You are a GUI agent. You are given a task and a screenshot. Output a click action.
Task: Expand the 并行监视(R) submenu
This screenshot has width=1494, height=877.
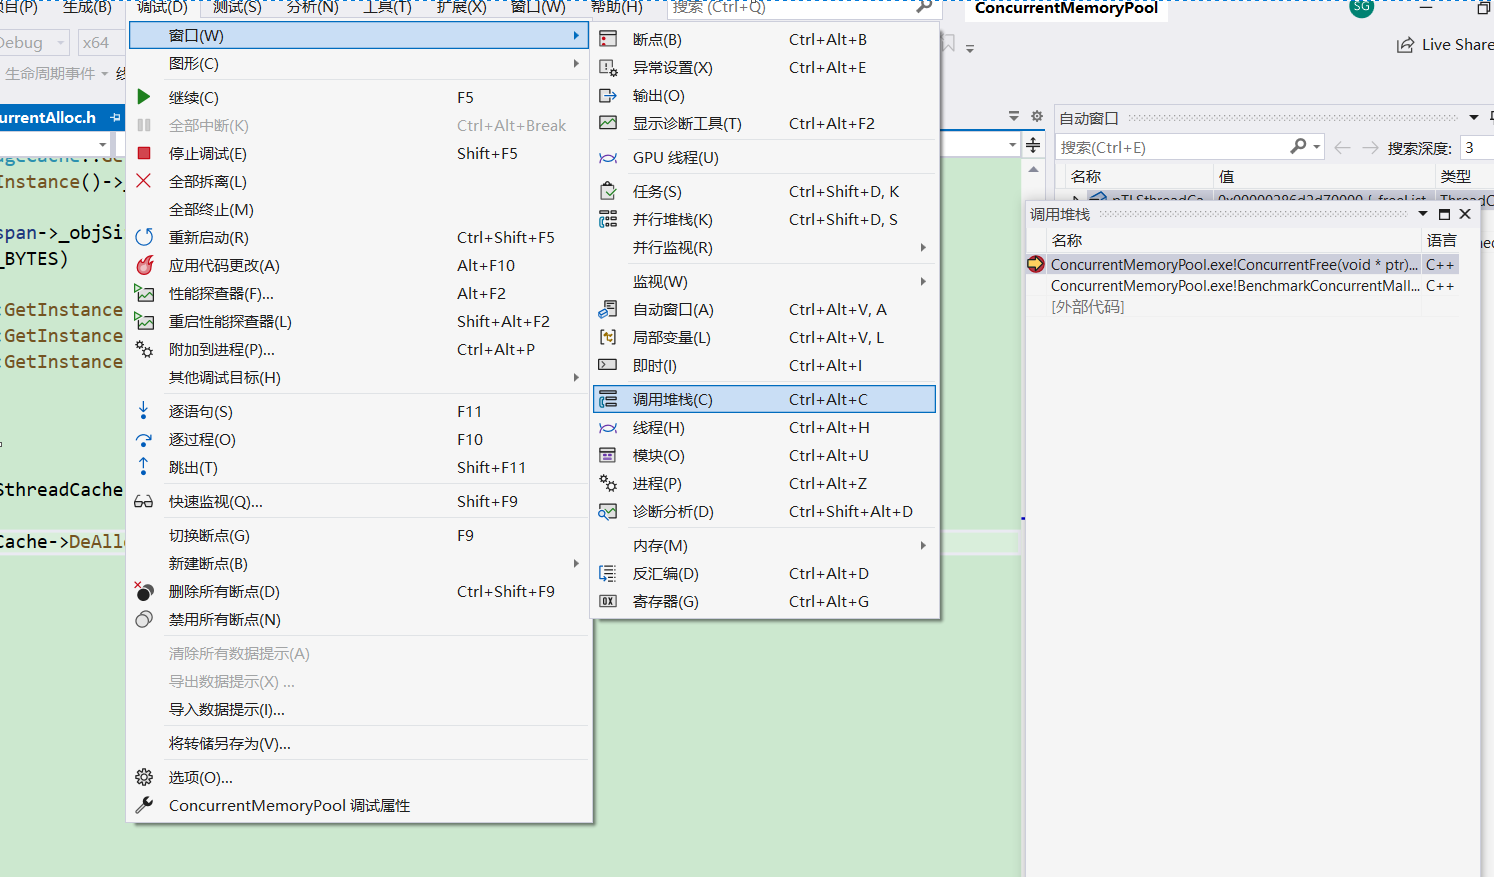(x=923, y=247)
